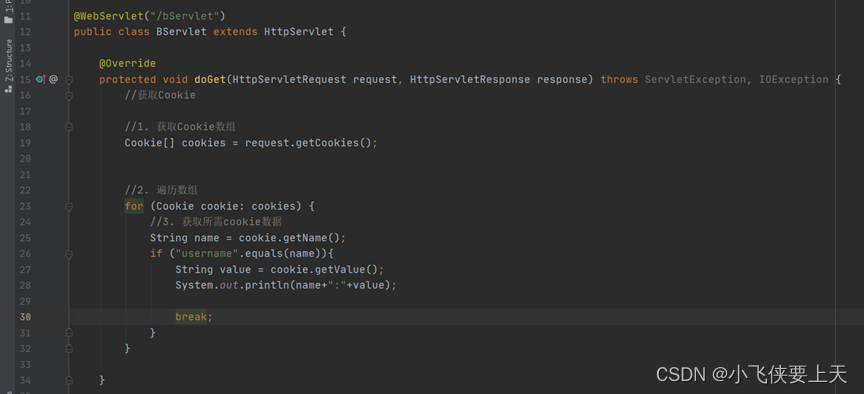Click the //3. 获取所需cookie数据 comment
Image resolution: width=864 pixels, height=394 pixels.
click(216, 222)
